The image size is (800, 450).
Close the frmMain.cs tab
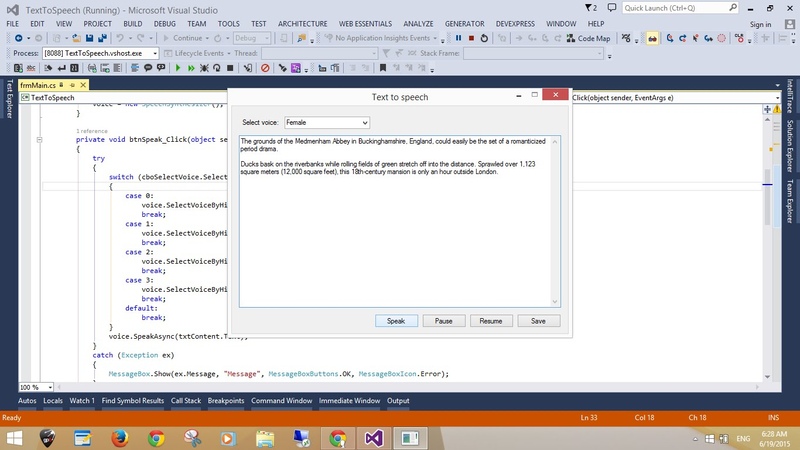[83, 85]
